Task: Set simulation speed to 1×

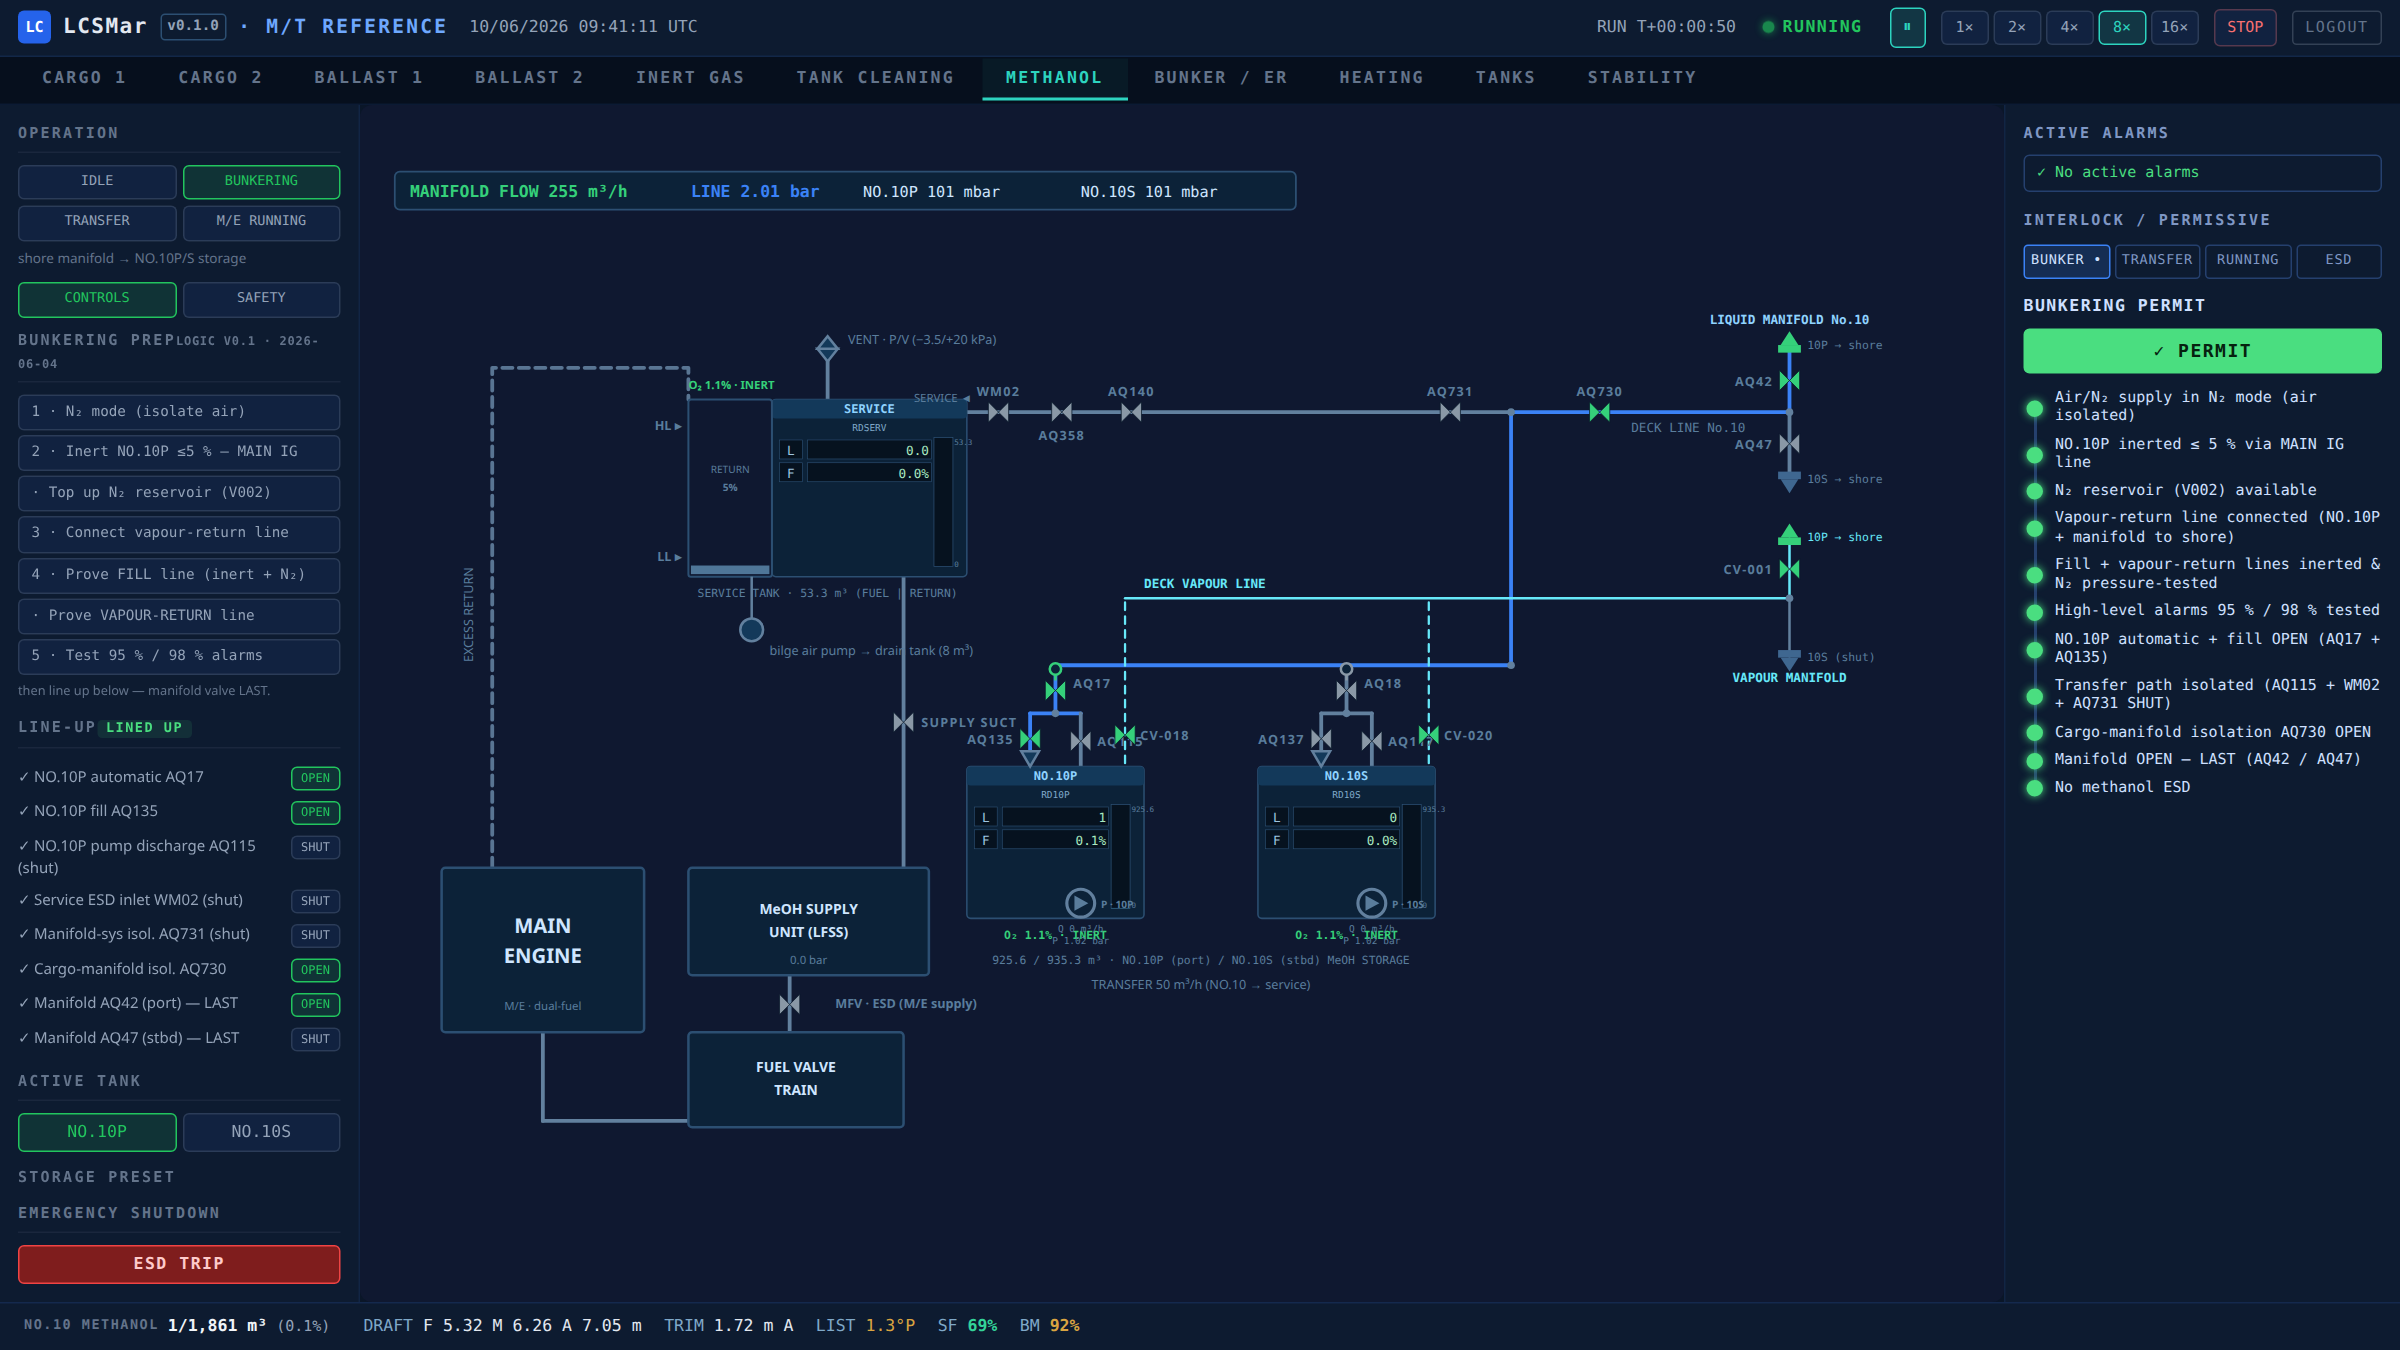Action: pyautogui.click(x=1965, y=27)
